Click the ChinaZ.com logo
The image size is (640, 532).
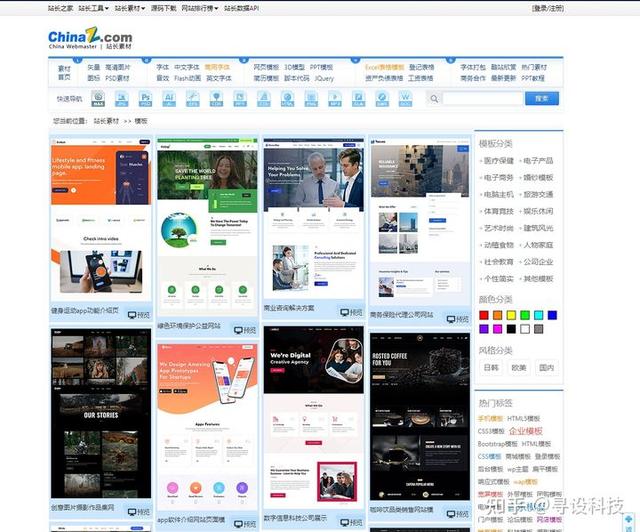(90, 38)
